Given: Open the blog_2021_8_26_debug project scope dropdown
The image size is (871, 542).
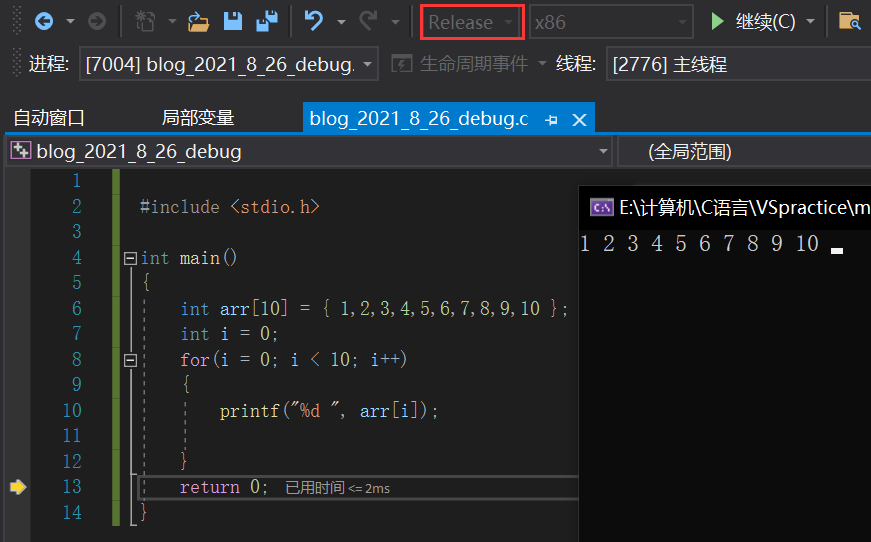Looking at the screenshot, I should click(309, 151).
